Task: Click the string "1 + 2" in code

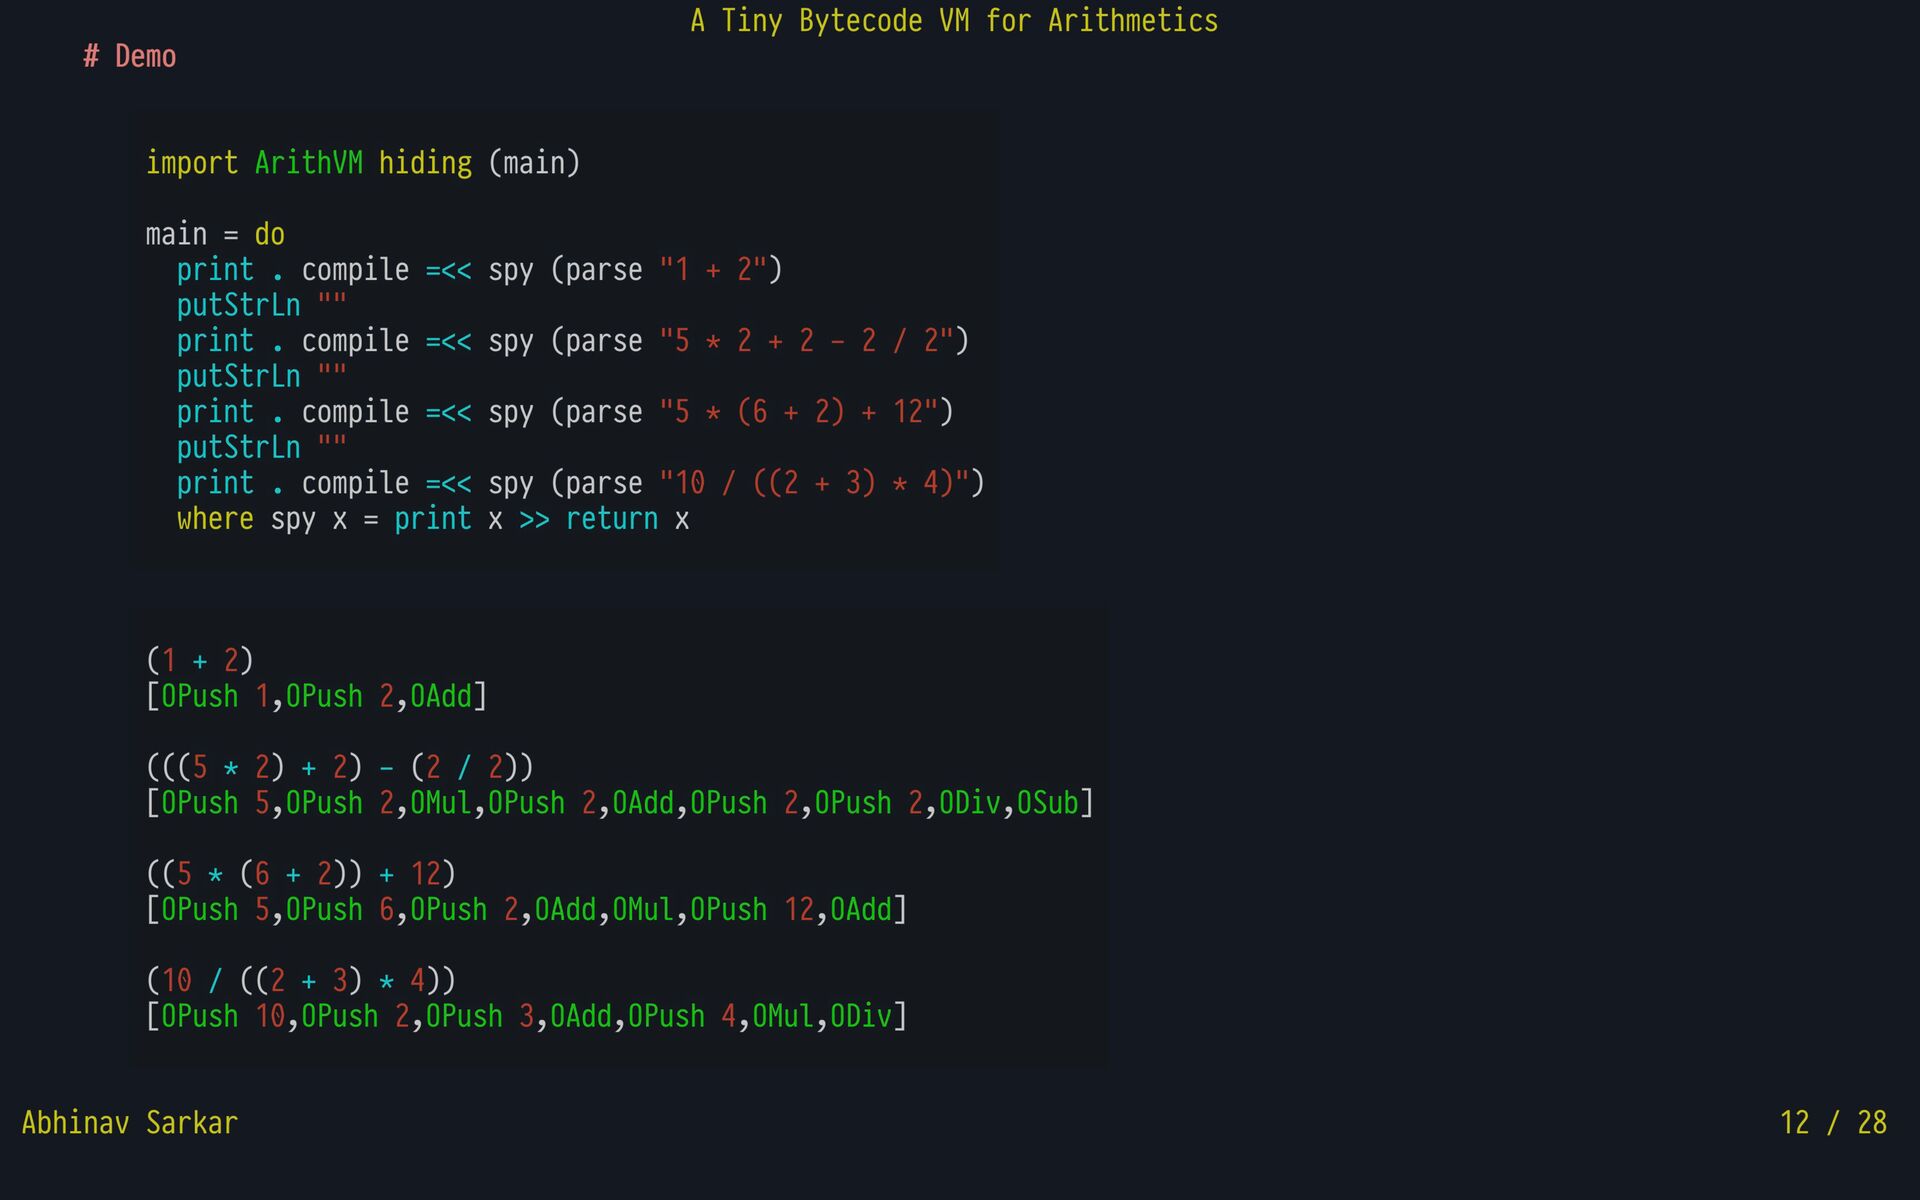Action: coord(712,270)
